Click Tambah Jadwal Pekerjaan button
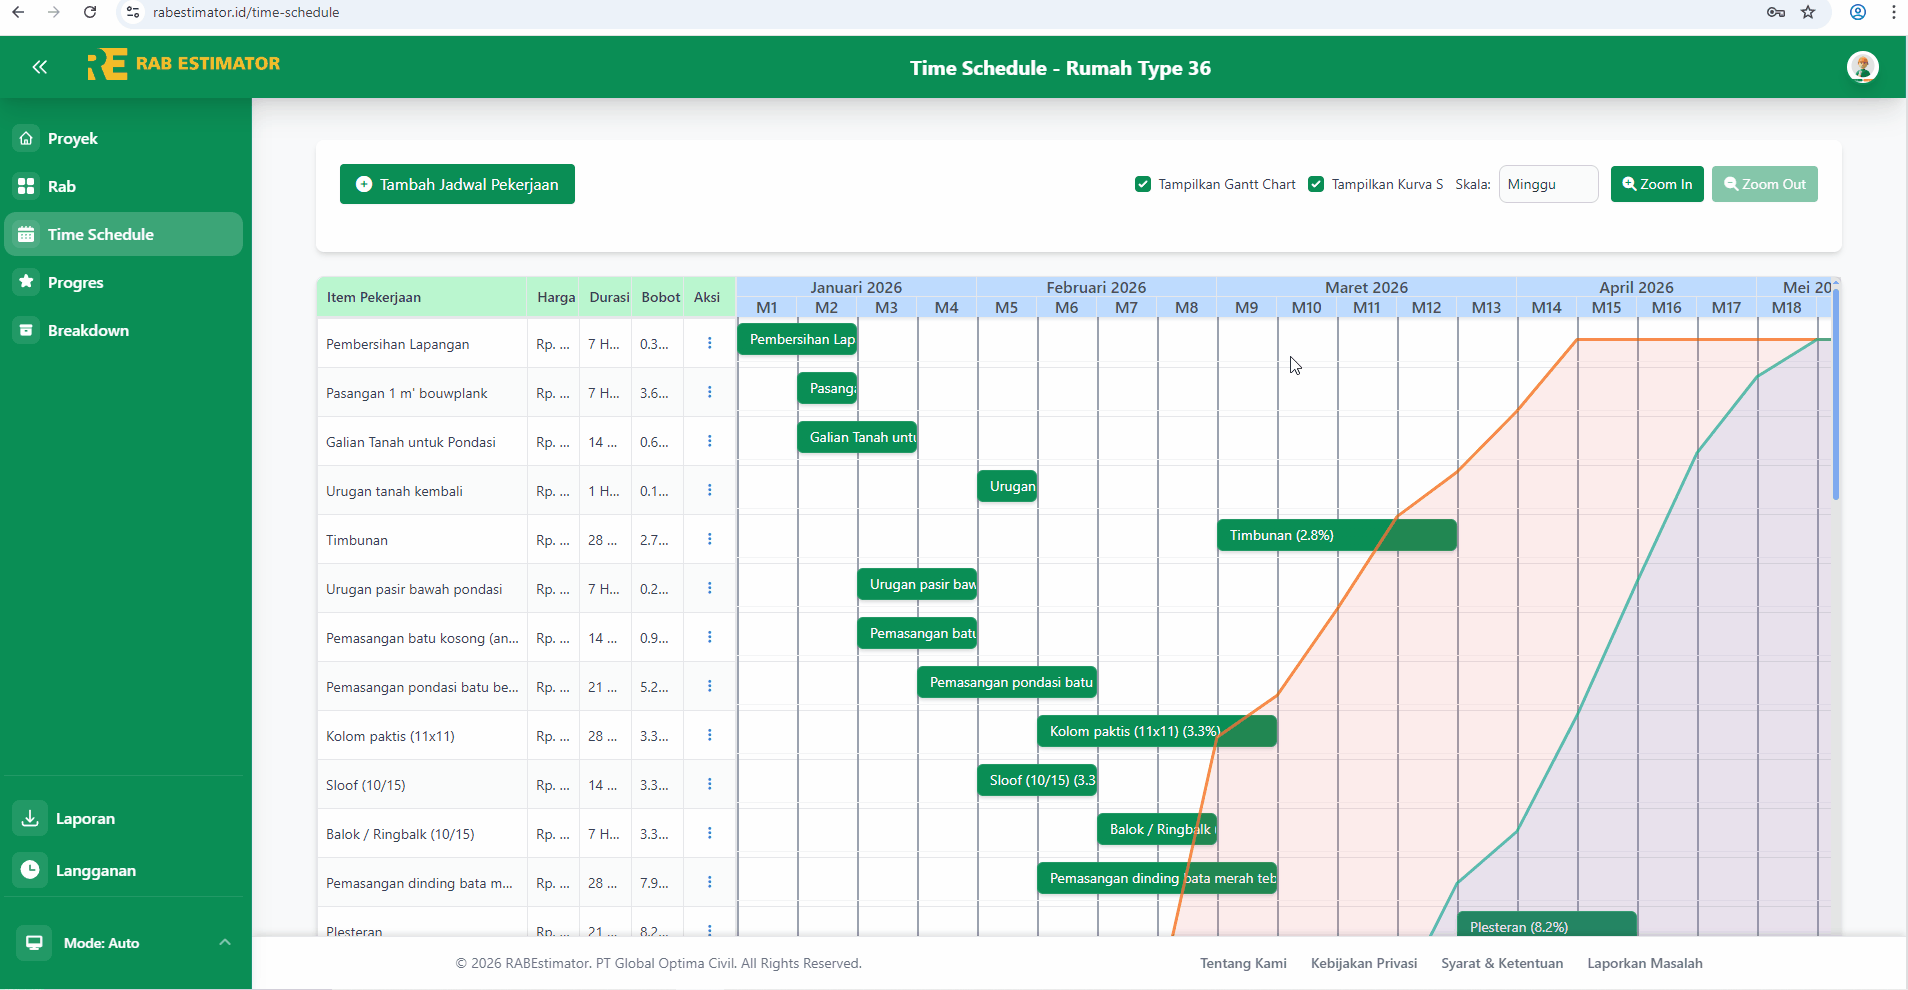1908x990 pixels. point(457,184)
